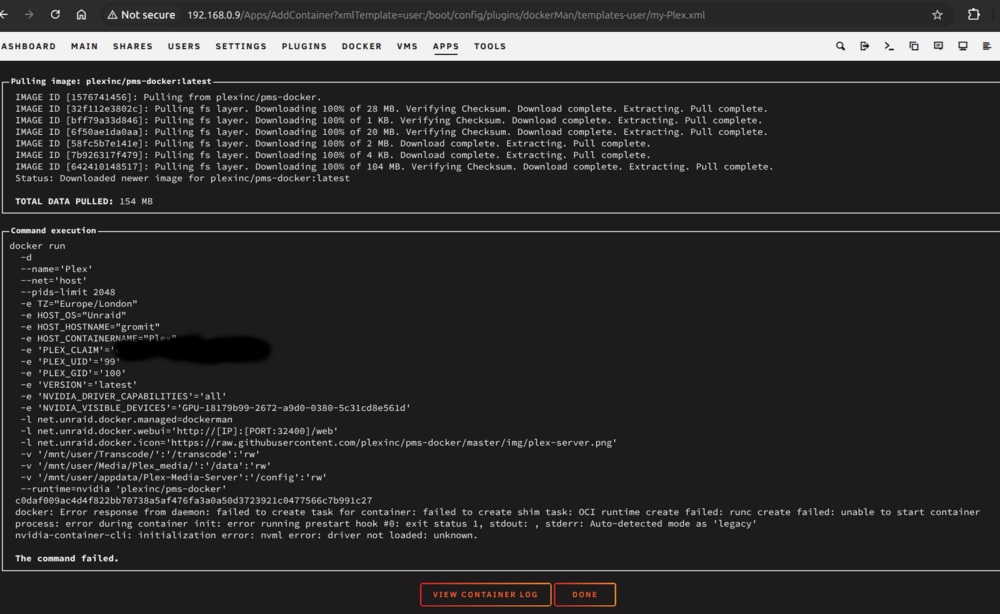The height and width of the screenshot is (614, 1000).
Task: Click the --name='Plex' line
Action: pos(56,269)
